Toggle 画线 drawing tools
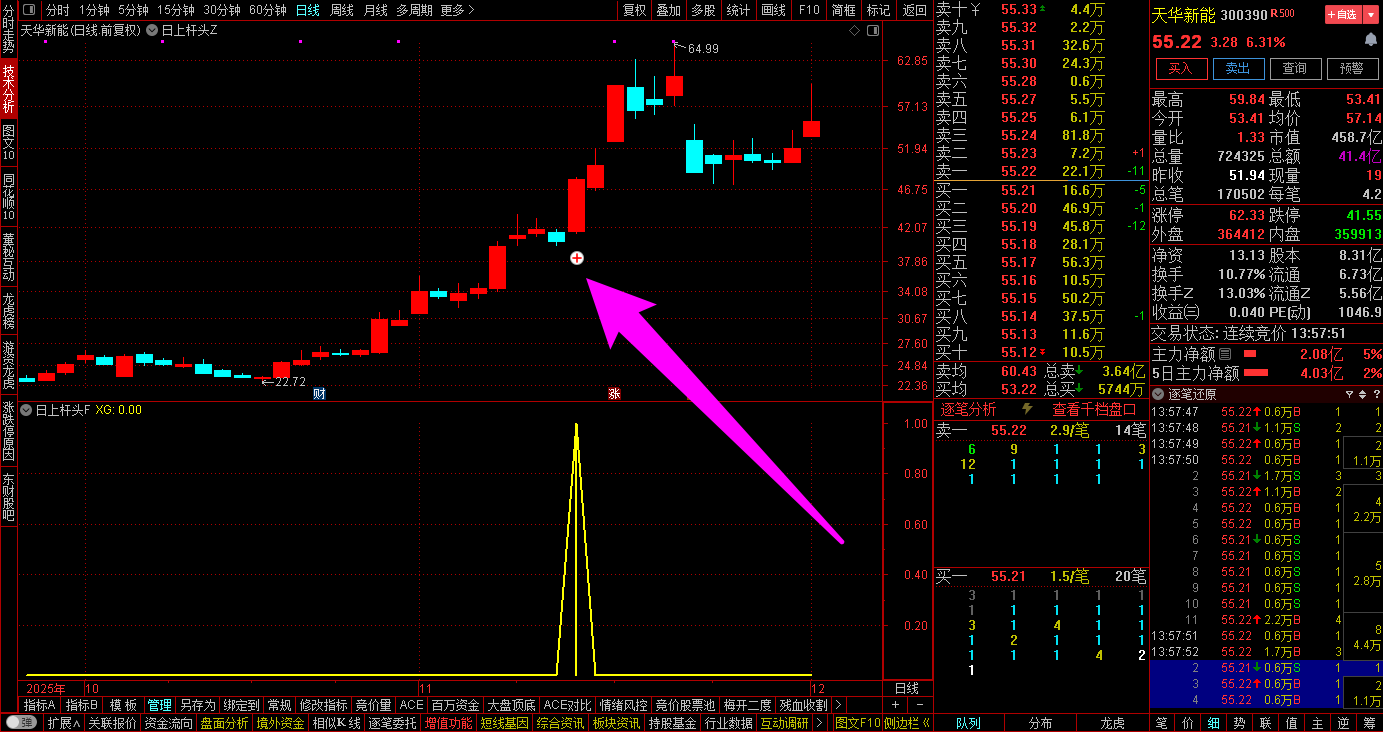Image resolution: width=1383 pixels, height=732 pixels. 773,10
